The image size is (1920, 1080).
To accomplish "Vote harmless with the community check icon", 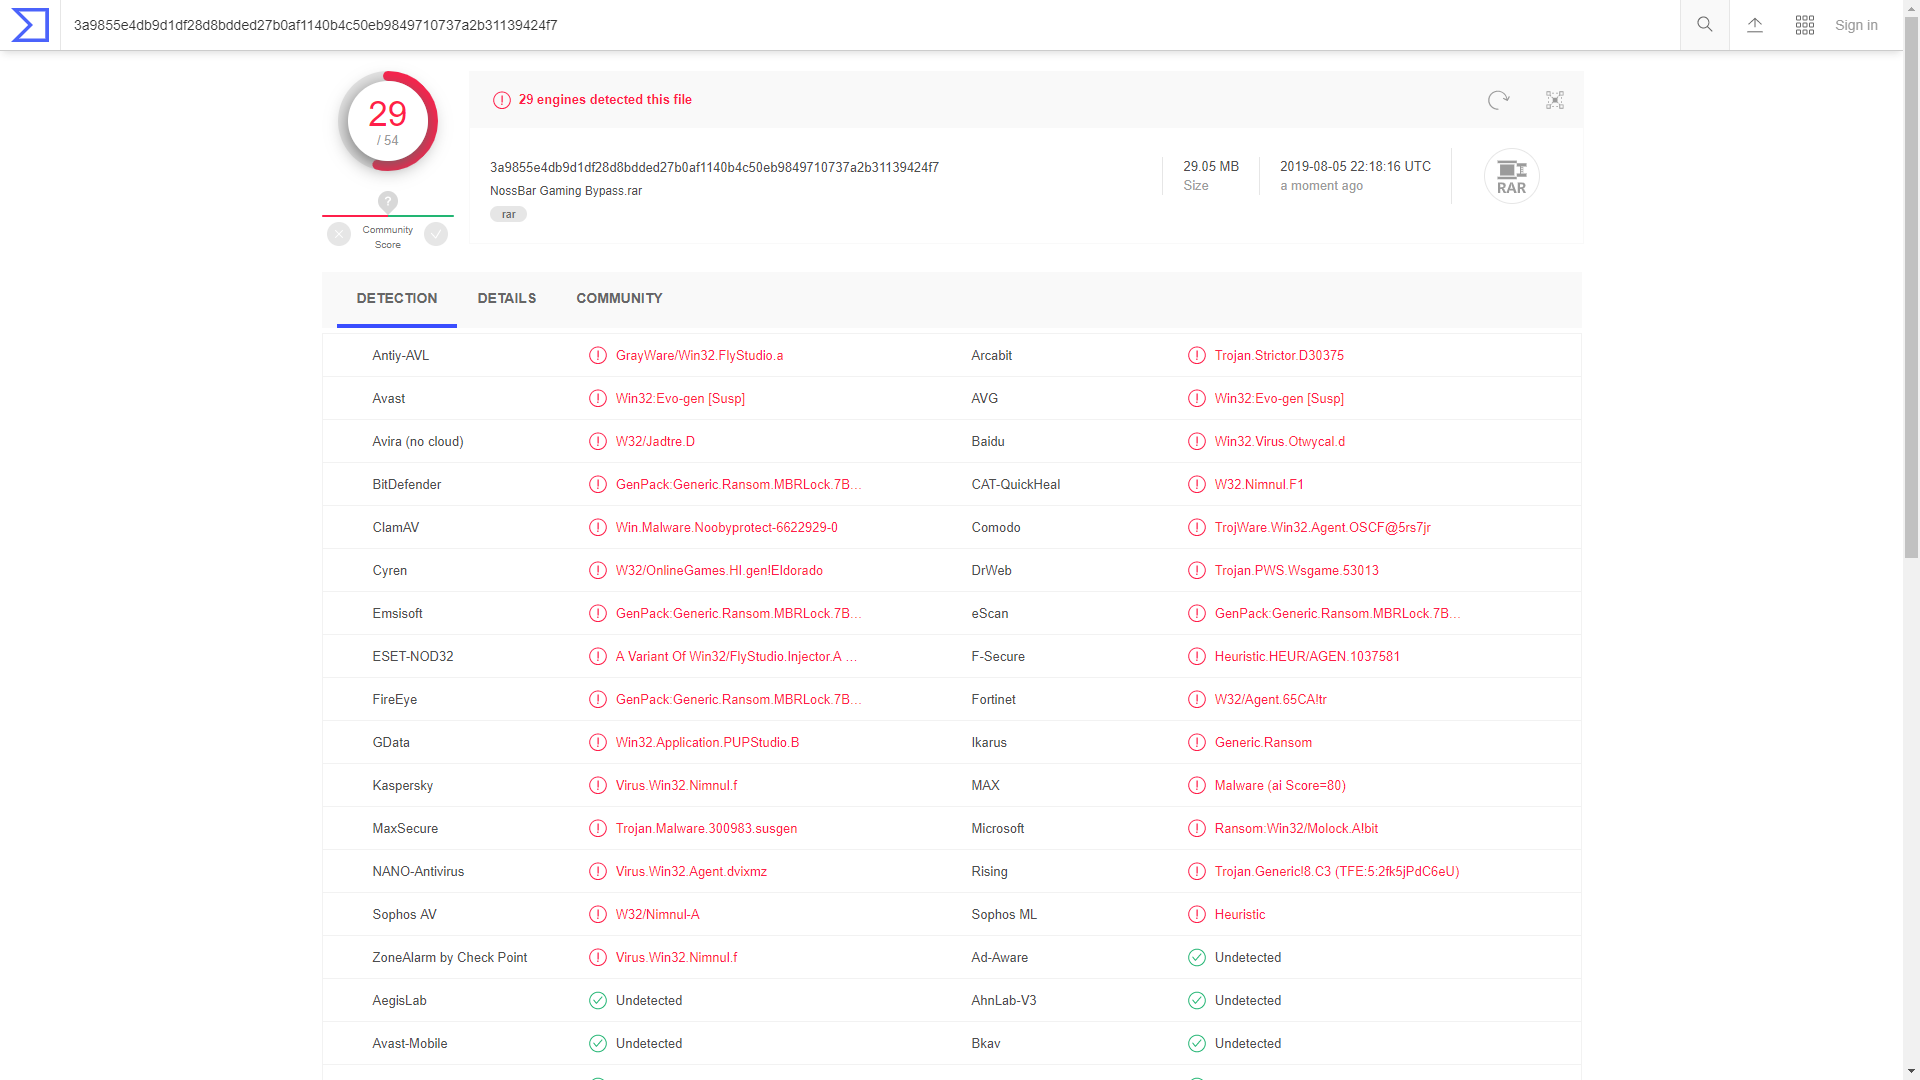I will (436, 234).
